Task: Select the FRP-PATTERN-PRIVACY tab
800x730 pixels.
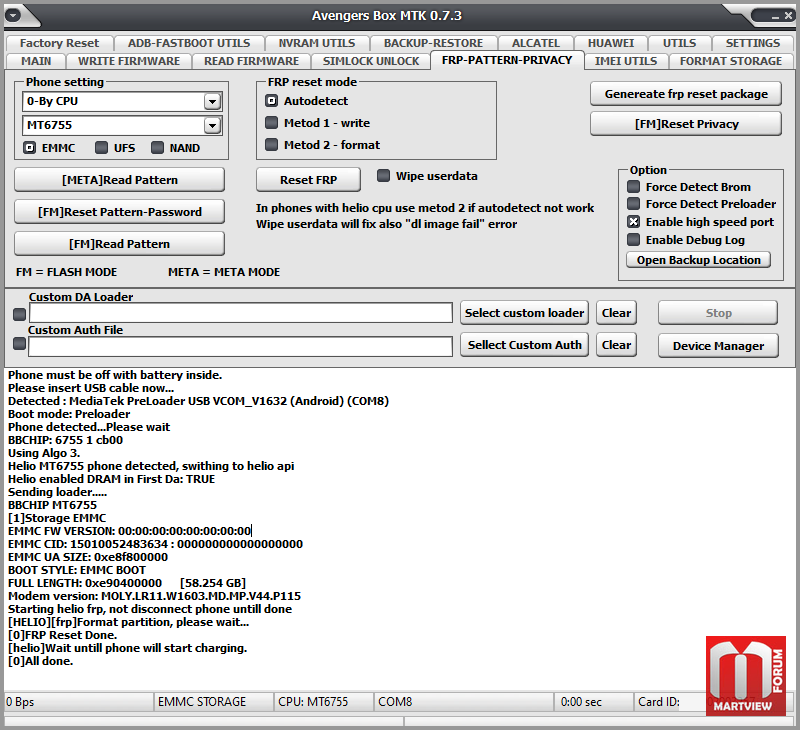Action: [507, 60]
